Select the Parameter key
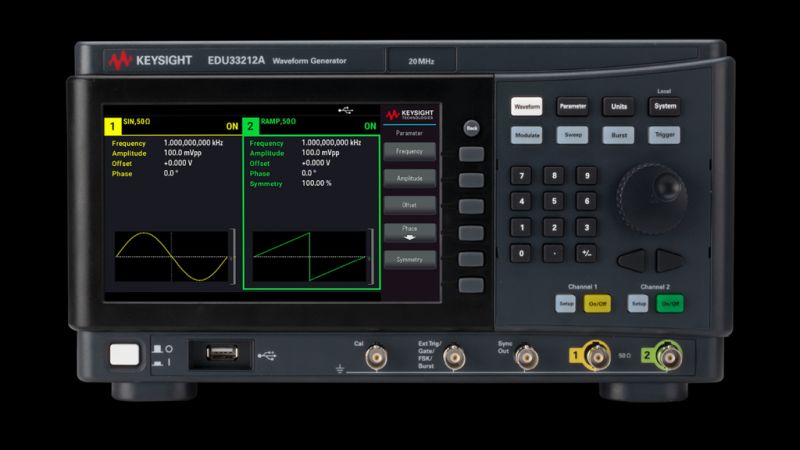800x450 pixels. tap(572, 107)
